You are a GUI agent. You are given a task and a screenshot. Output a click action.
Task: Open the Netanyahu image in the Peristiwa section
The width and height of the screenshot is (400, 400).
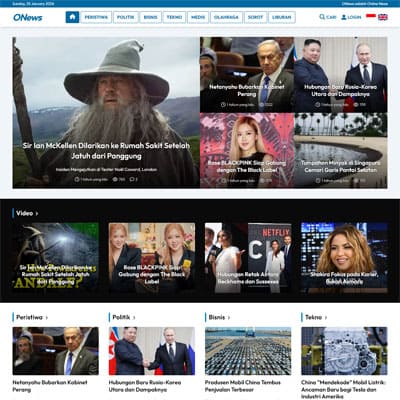[x=56, y=351]
